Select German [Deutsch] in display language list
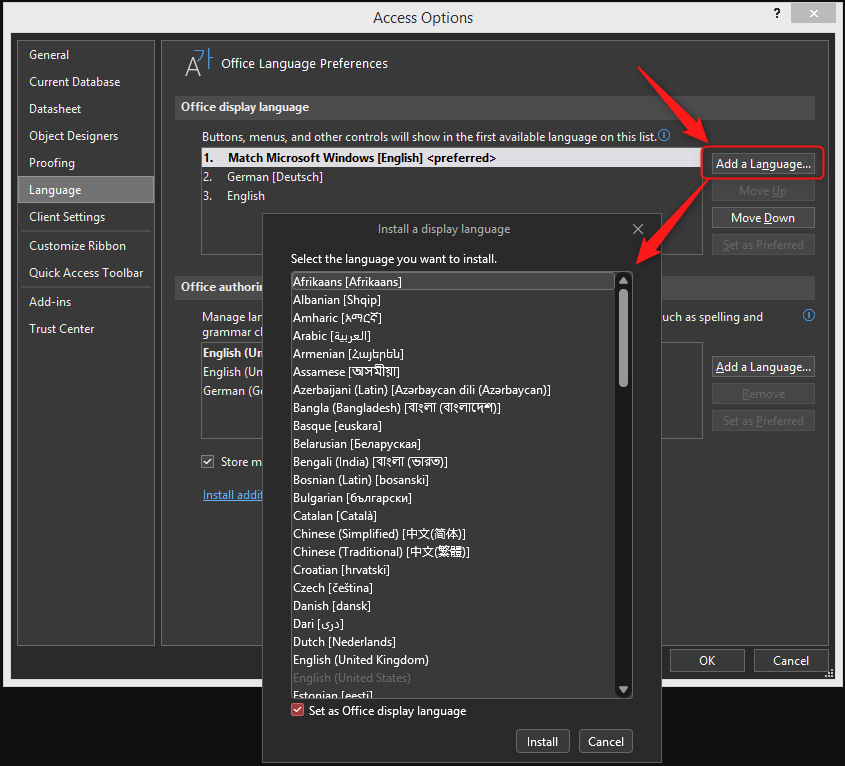Viewport: 845px width, 766px height. (452, 177)
